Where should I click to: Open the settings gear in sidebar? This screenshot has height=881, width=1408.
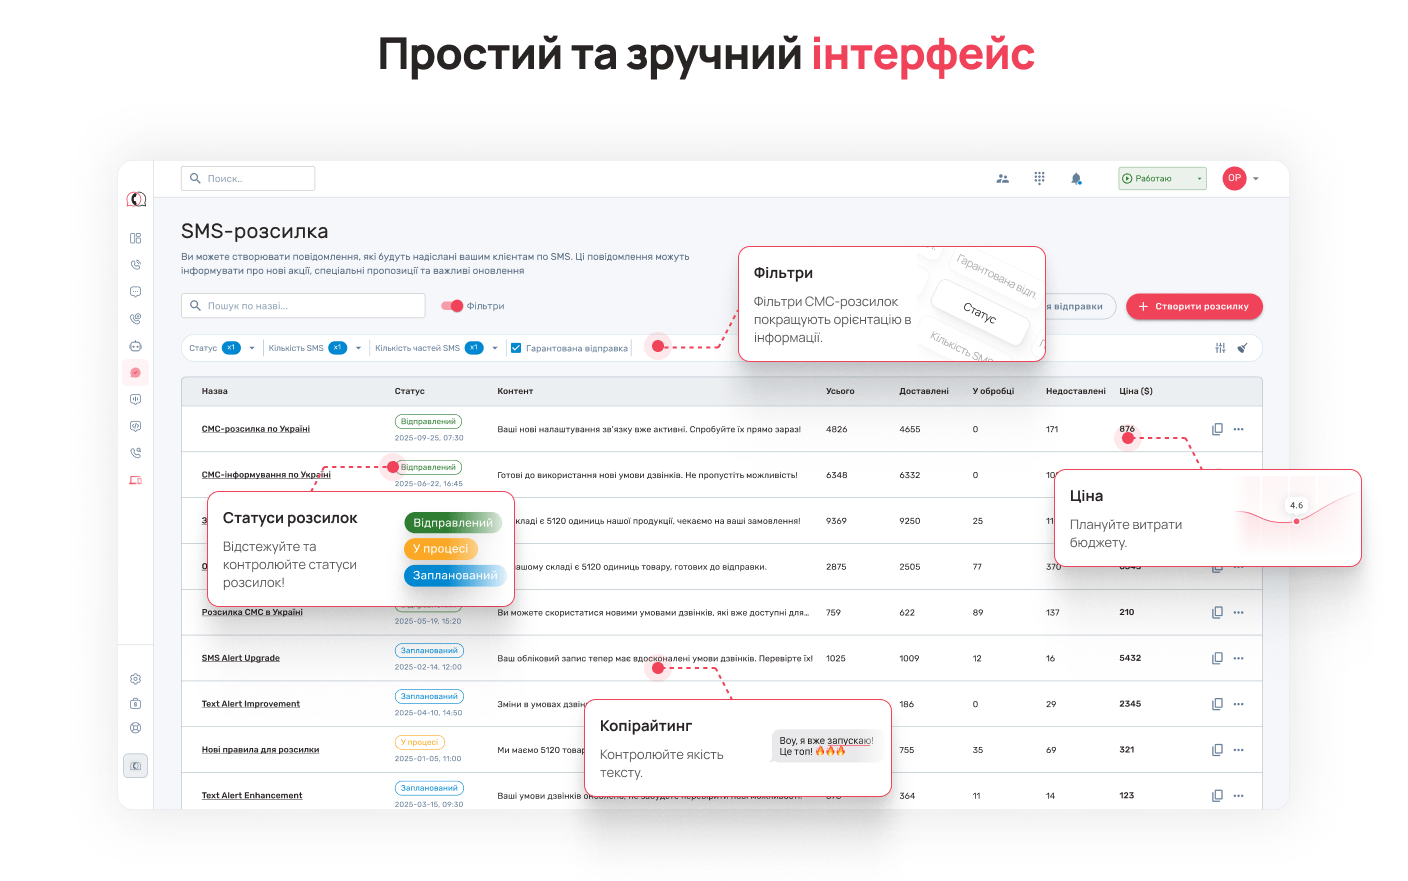pos(135,679)
